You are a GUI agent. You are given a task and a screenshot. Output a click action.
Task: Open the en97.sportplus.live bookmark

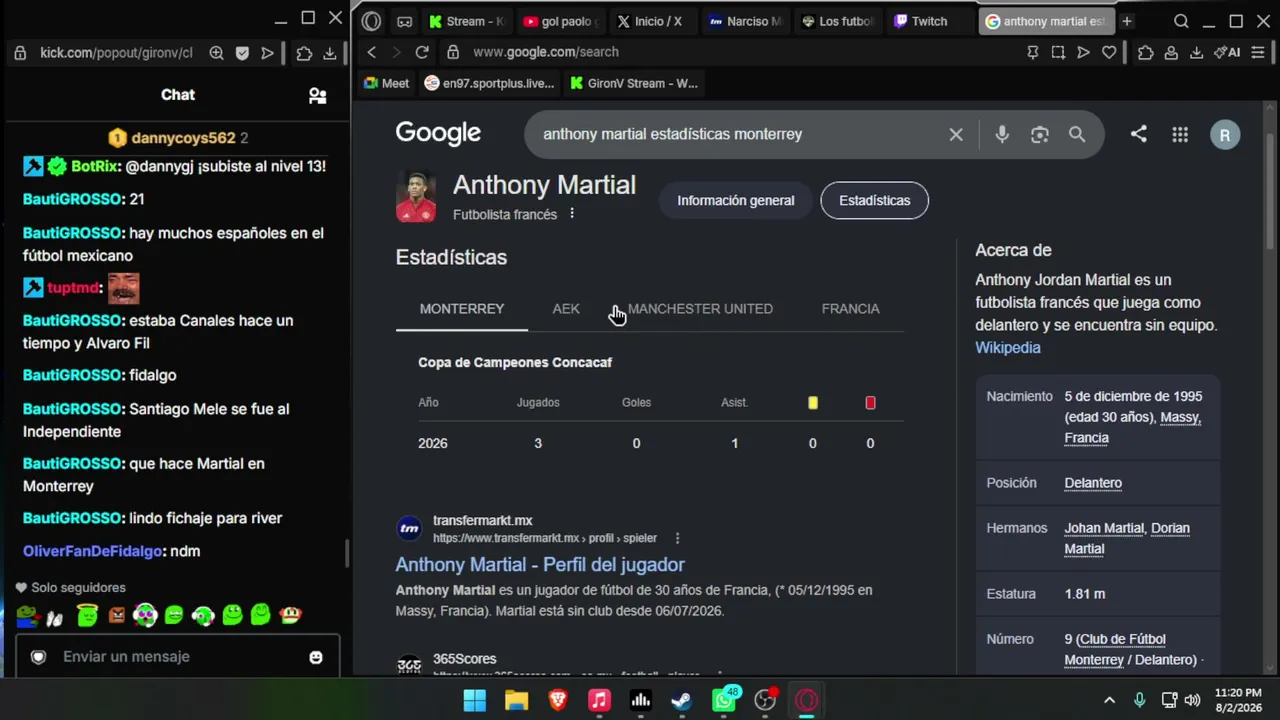[x=489, y=84]
